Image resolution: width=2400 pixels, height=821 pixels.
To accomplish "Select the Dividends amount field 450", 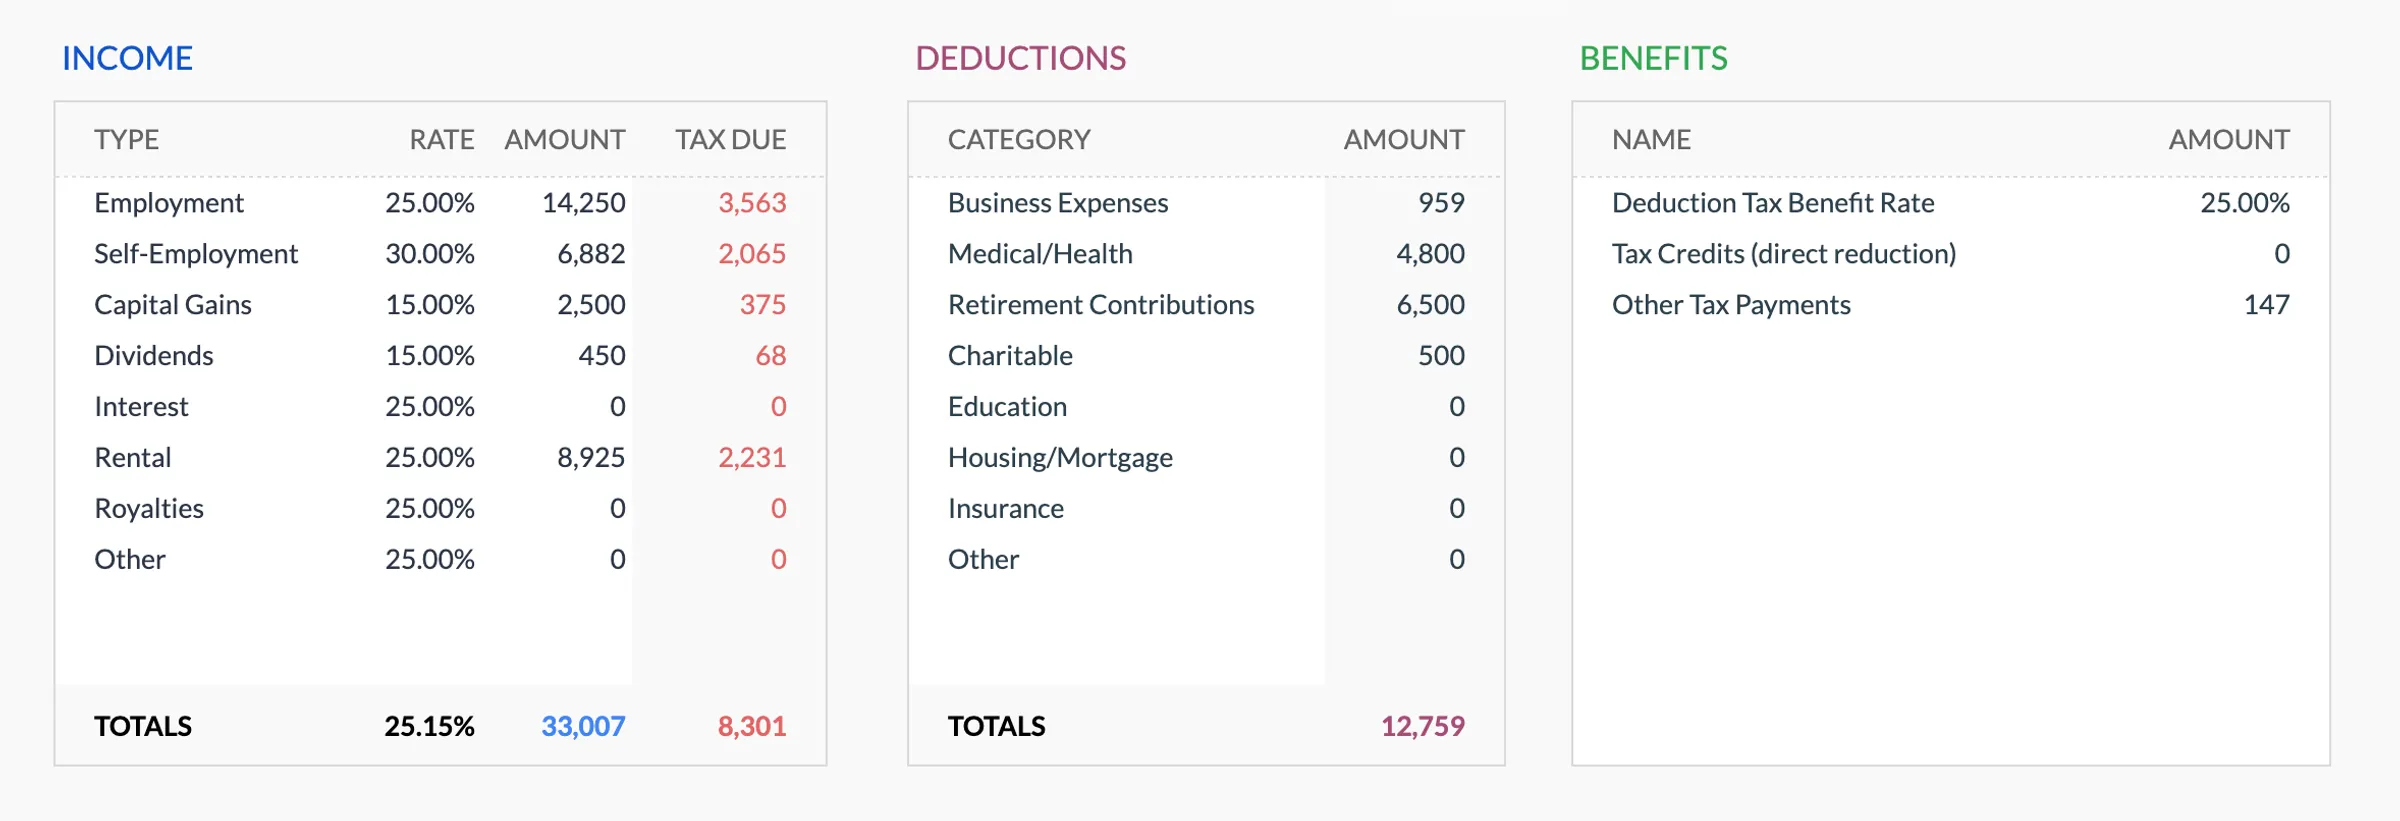I will (601, 356).
